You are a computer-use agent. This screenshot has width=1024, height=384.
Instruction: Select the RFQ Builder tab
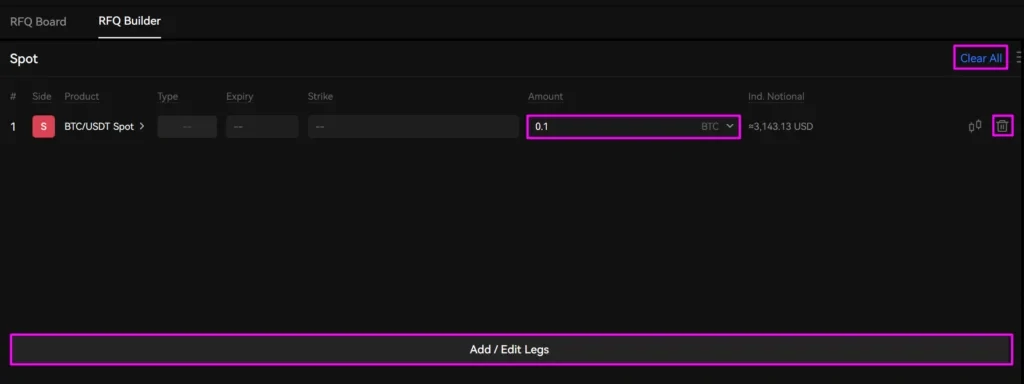click(x=129, y=21)
